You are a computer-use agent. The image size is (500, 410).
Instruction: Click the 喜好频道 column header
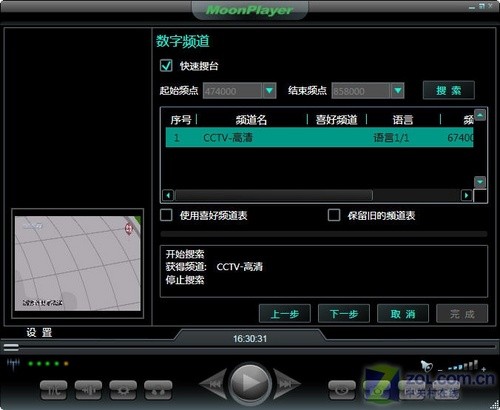(336, 120)
